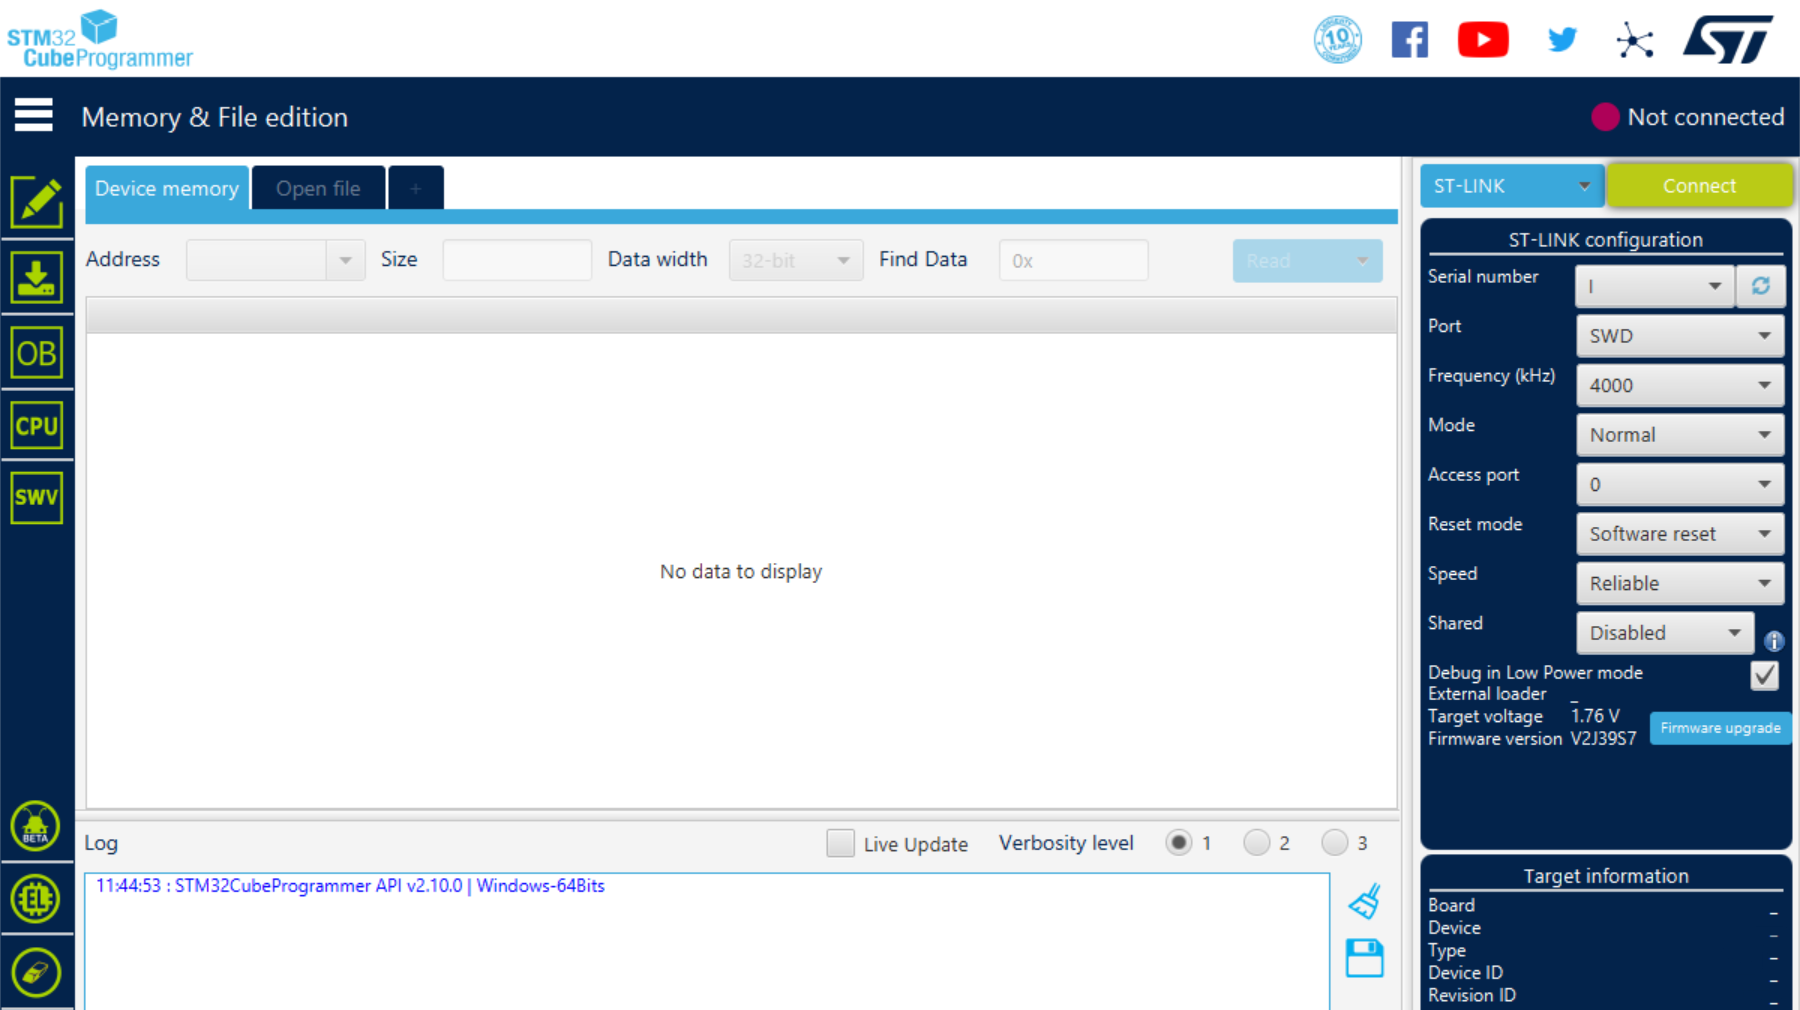1800x1010 pixels.
Task: Open the ST community network icon
Action: 1635,41
